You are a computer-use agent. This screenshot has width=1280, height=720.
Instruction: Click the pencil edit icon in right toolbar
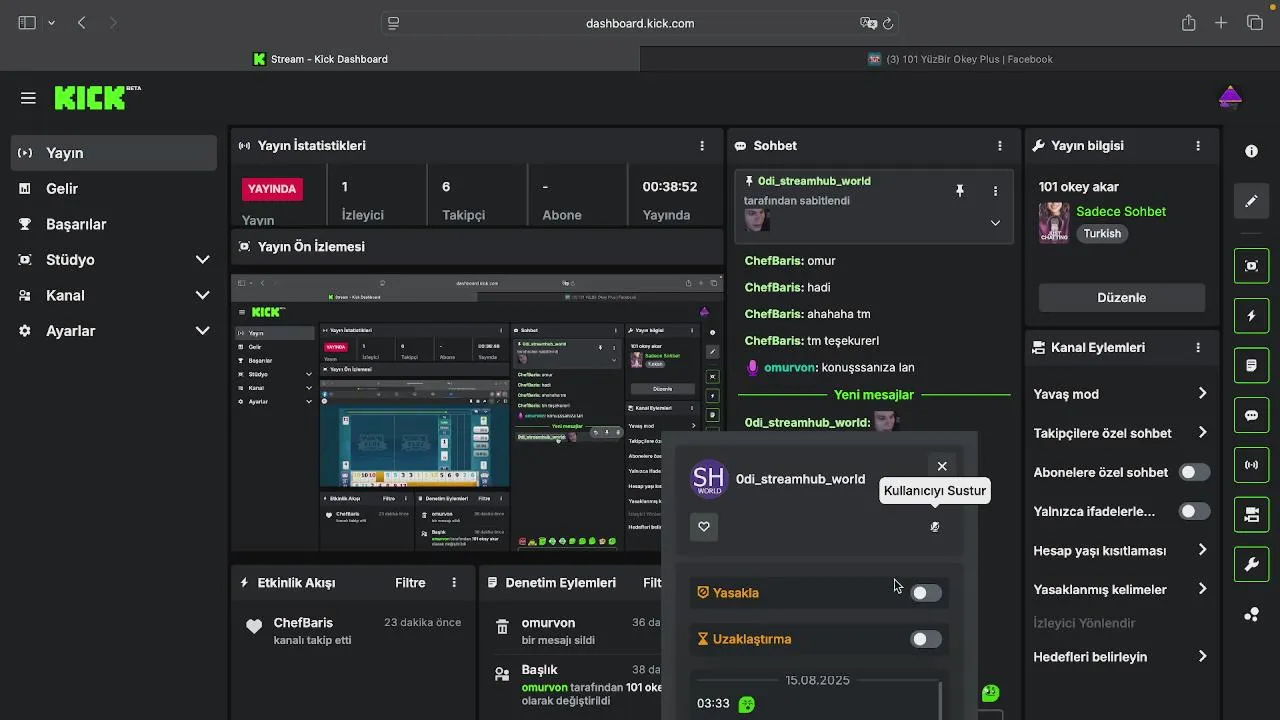click(x=1251, y=201)
